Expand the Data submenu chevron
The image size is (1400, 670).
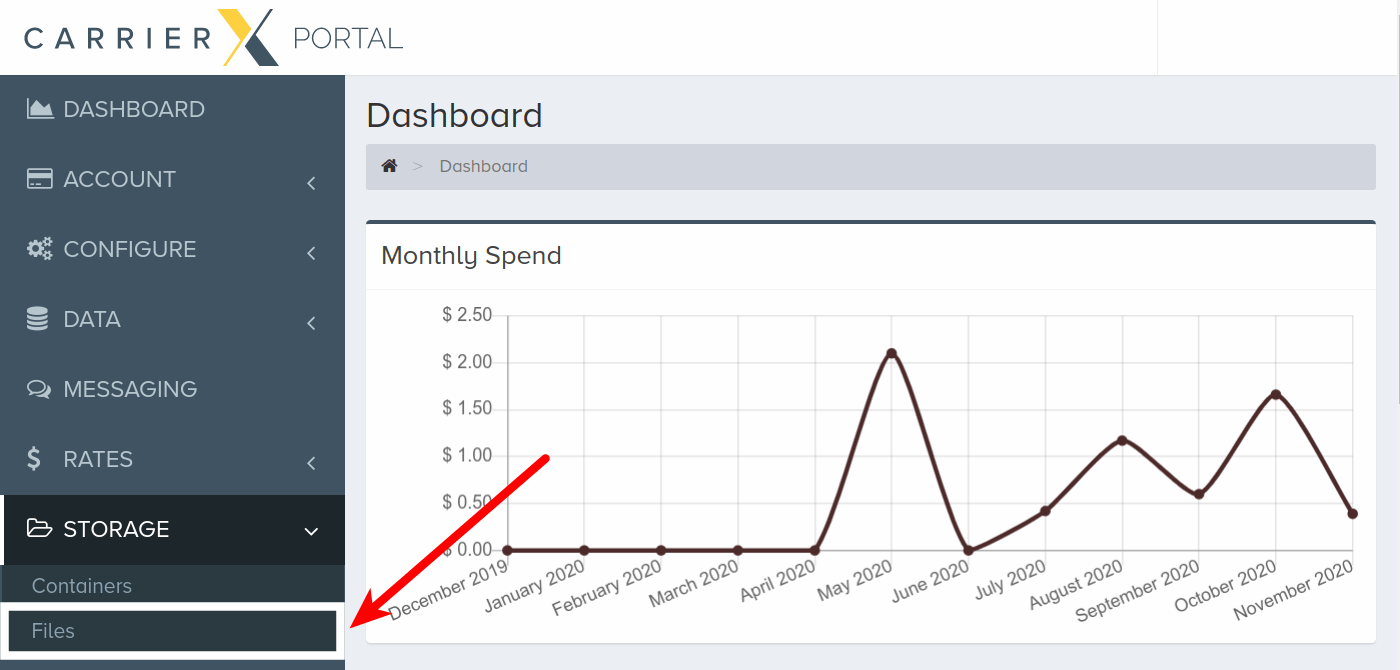(x=312, y=323)
